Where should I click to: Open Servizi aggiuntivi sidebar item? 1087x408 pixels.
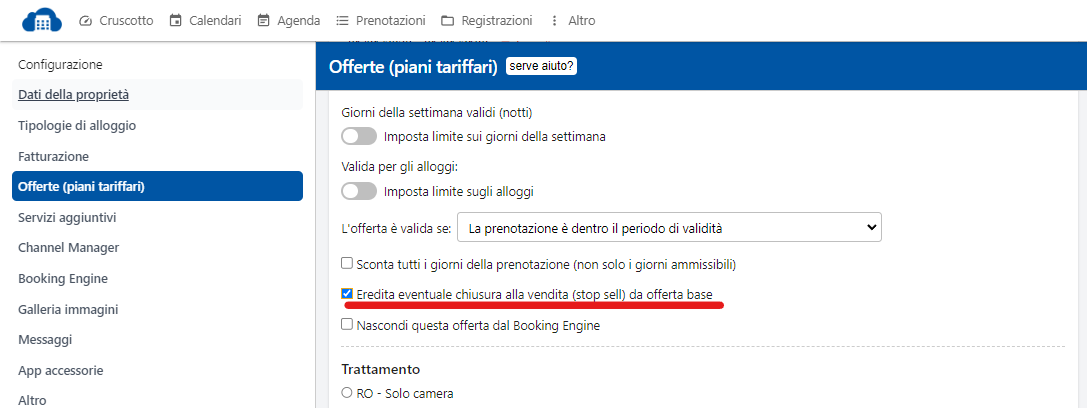(x=67, y=217)
